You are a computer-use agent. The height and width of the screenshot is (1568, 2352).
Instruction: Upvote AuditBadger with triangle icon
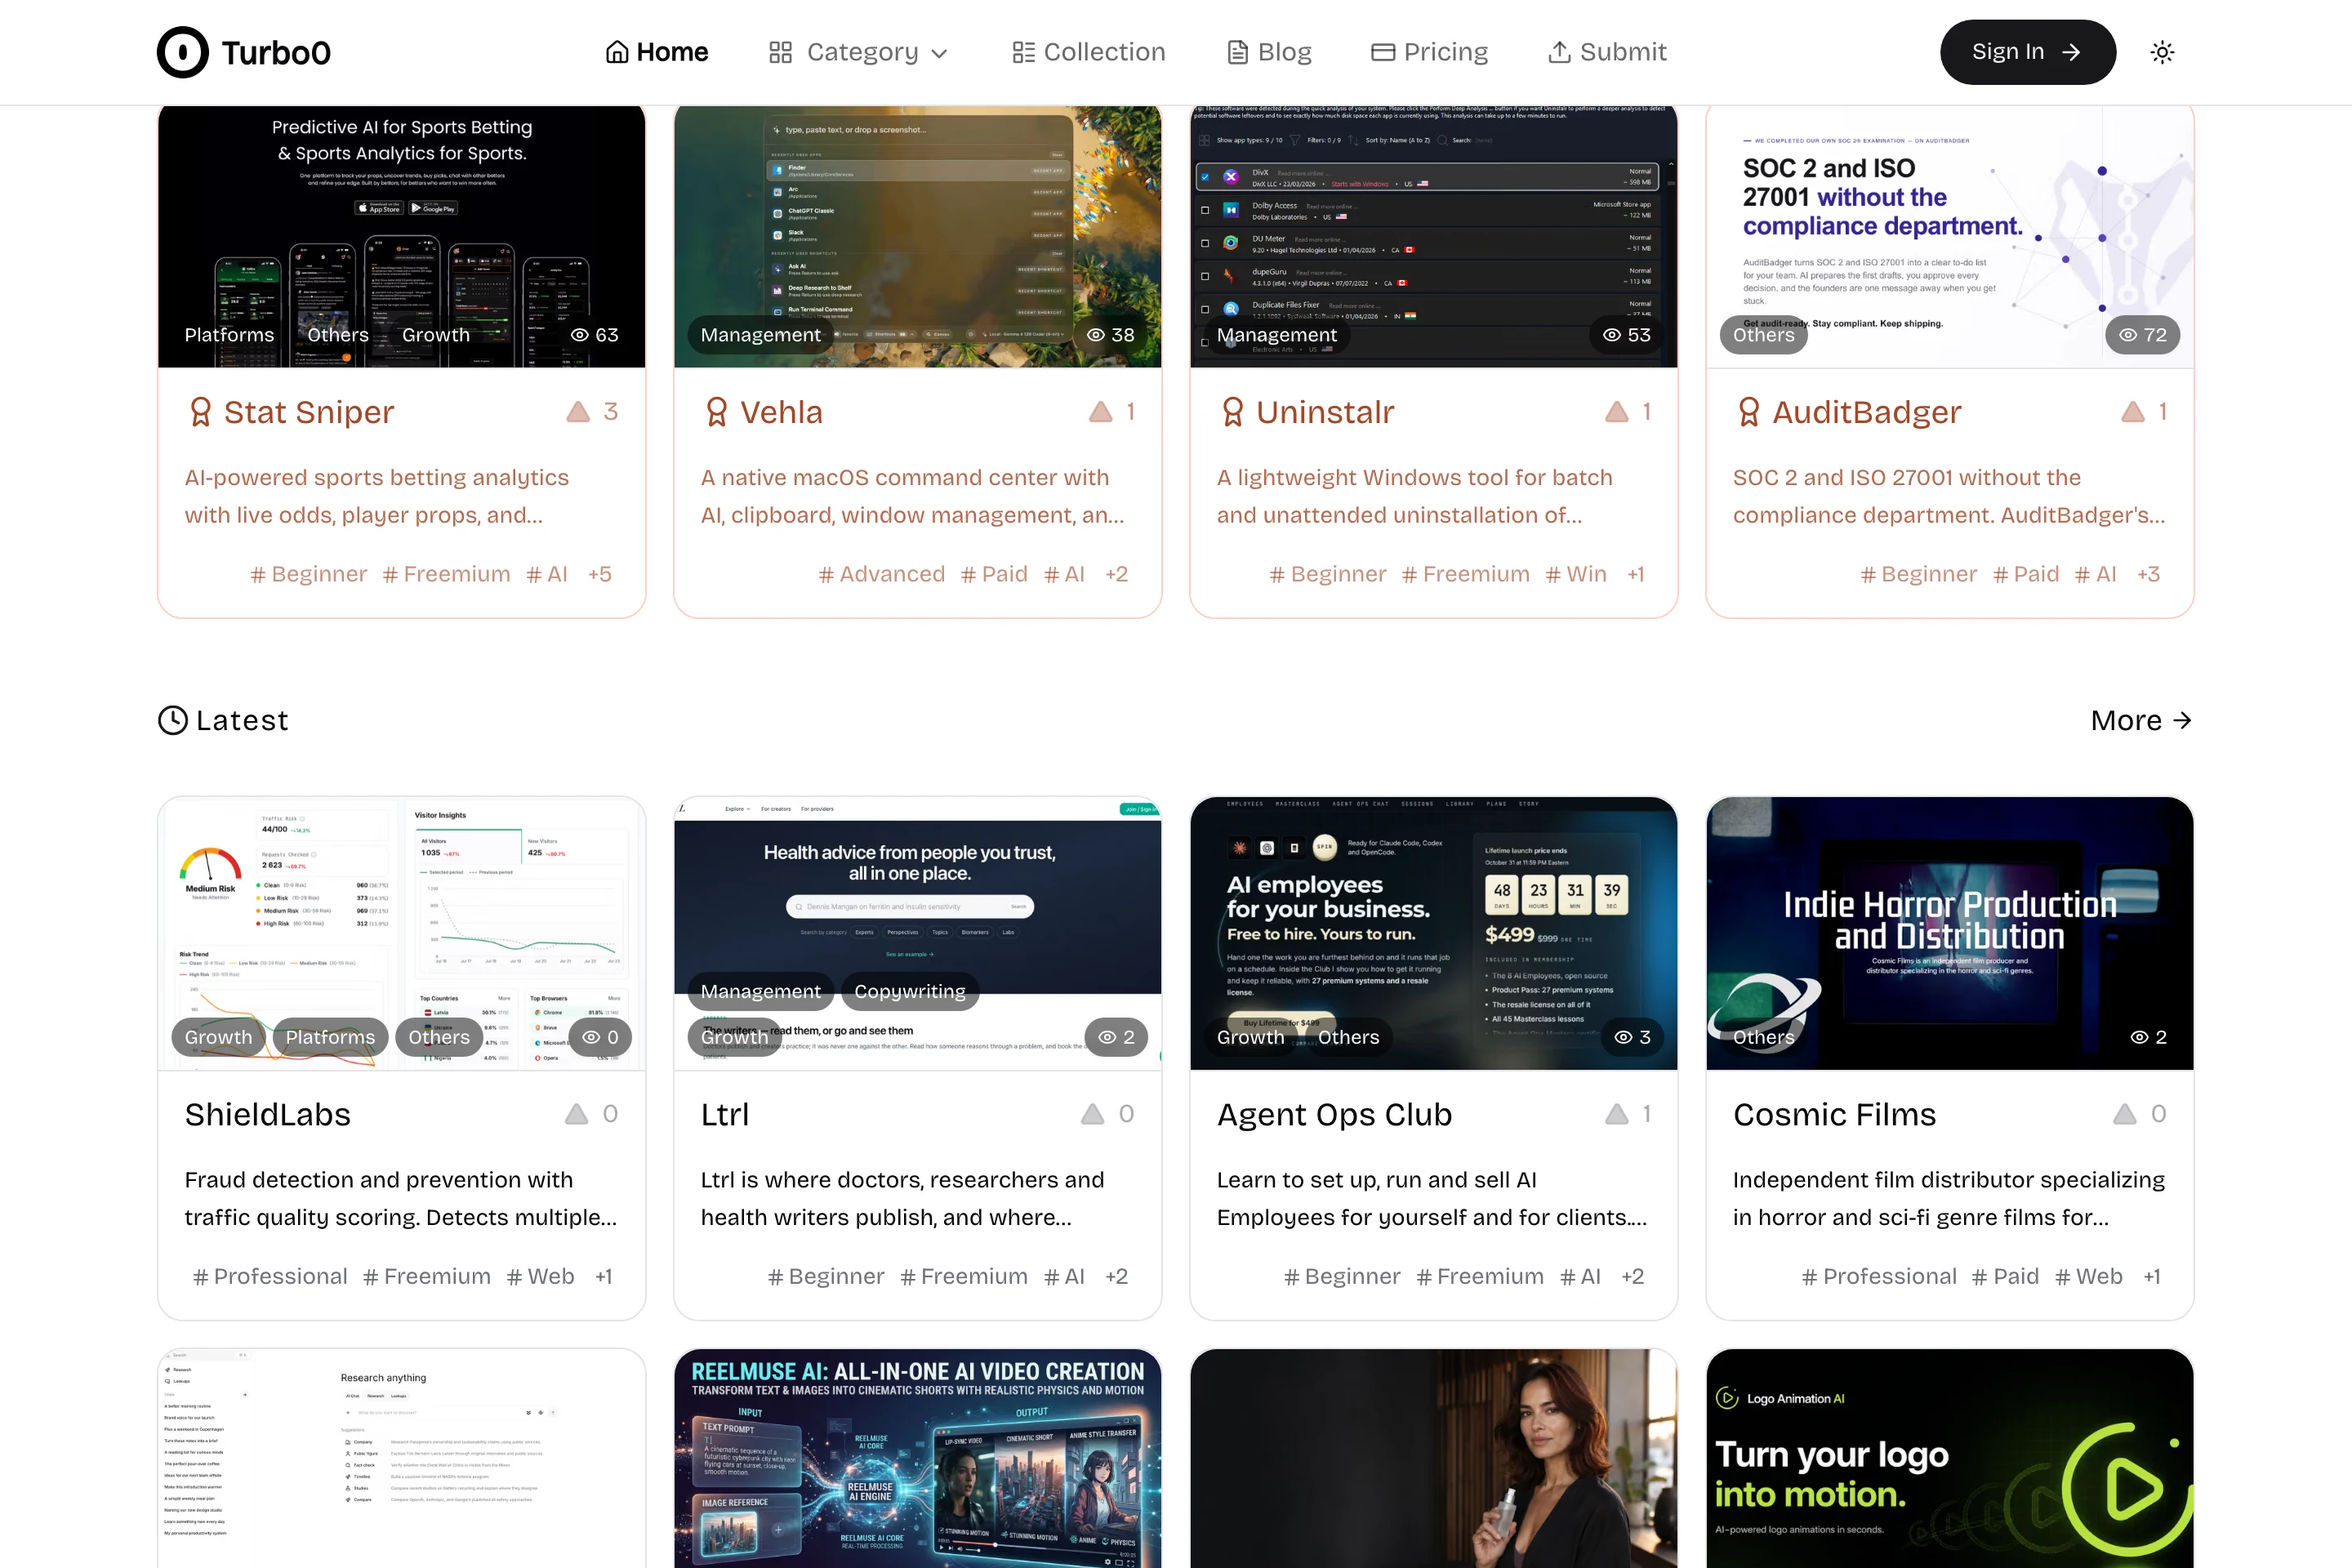[2132, 412]
